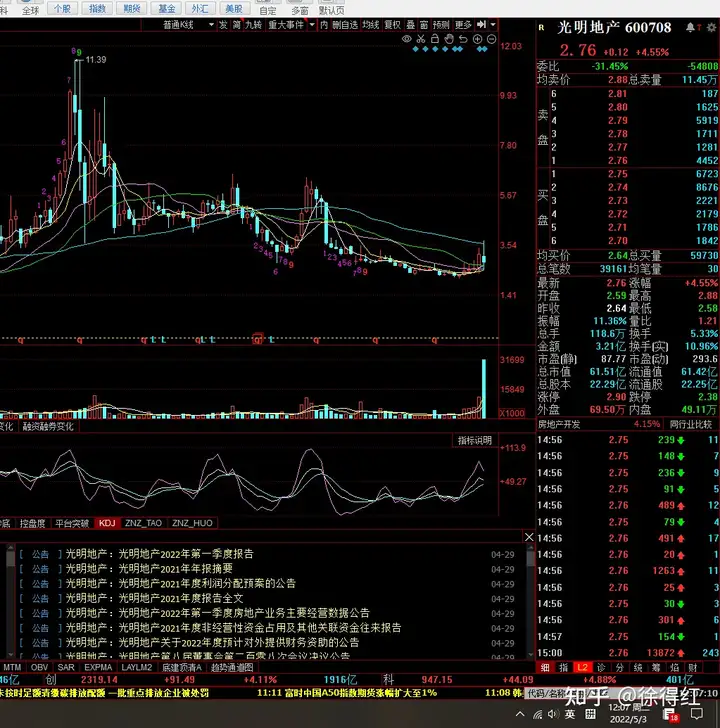Screen dimensions: 720x728
Task: Click the lock icon above the chart
Action: click(x=435, y=39)
